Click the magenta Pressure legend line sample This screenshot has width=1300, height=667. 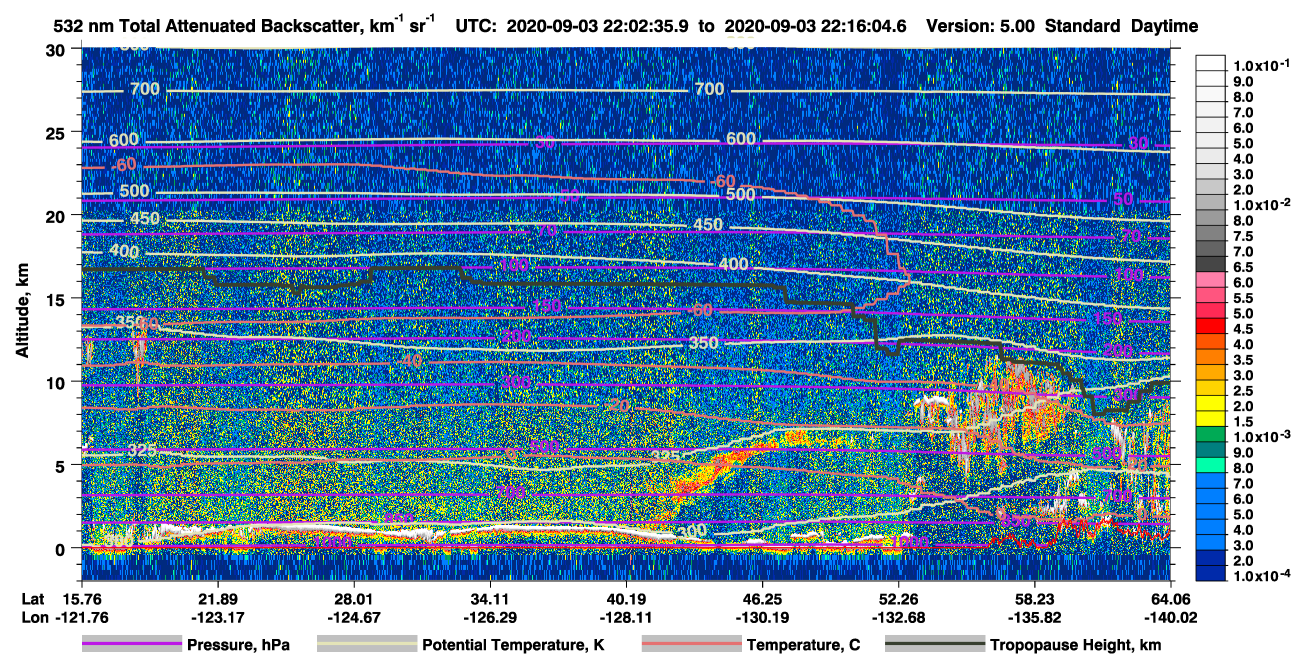point(132,645)
